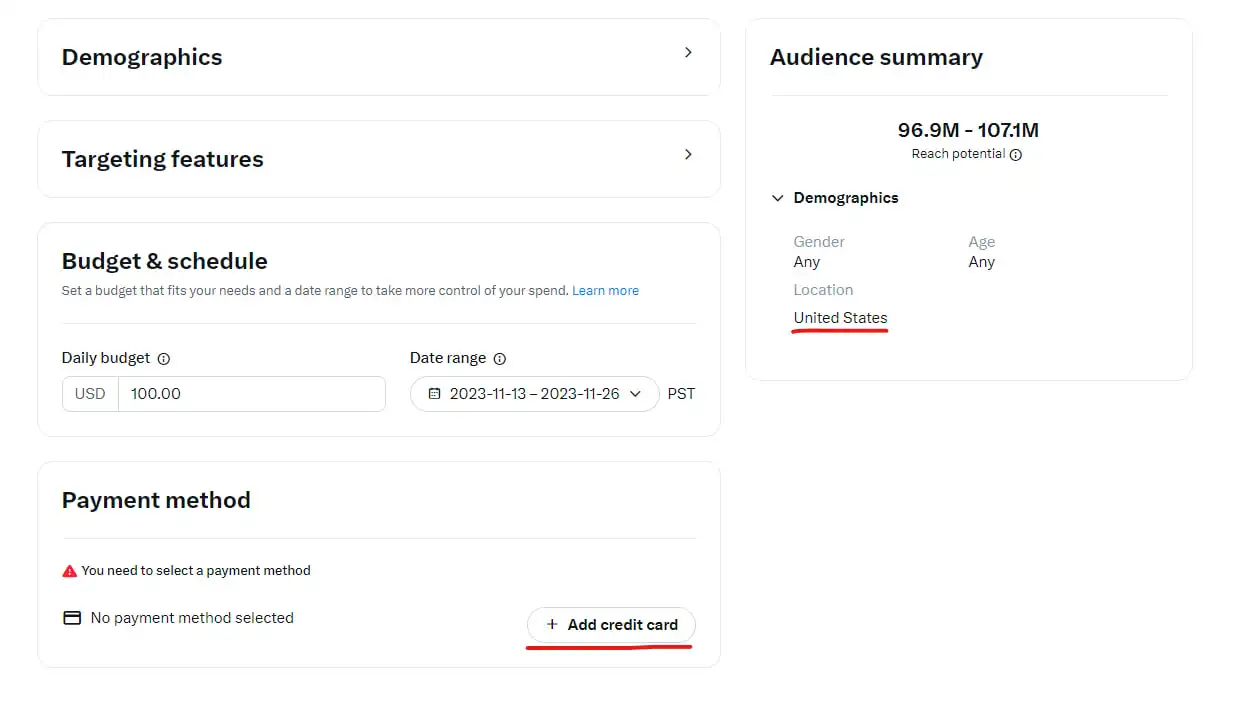Image resolution: width=1240 pixels, height=710 pixels.
Task: Click the PST timezone label
Action: point(681,394)
